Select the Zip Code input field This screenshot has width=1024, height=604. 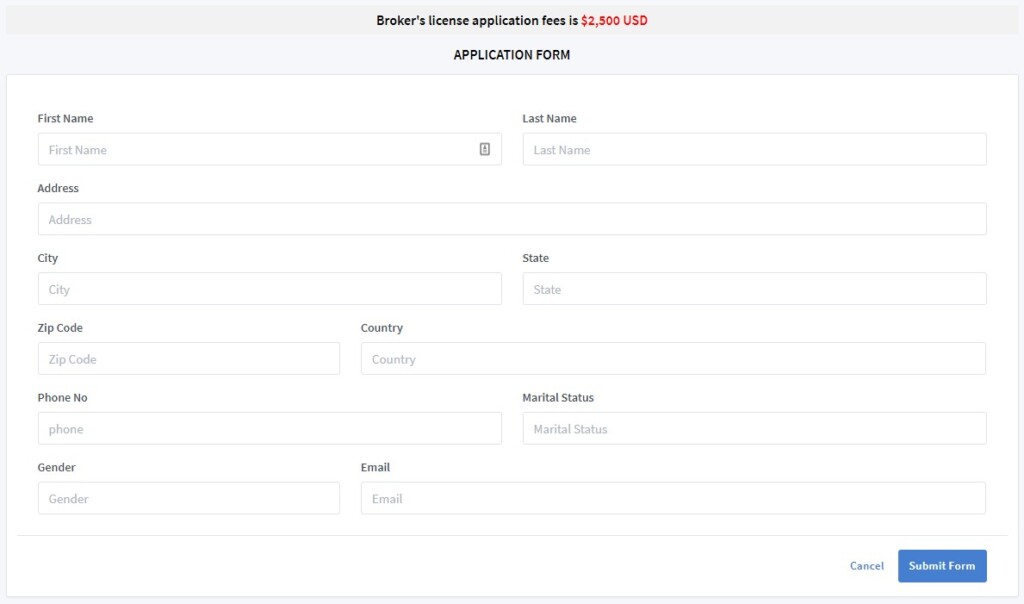[x=189, y=358]
